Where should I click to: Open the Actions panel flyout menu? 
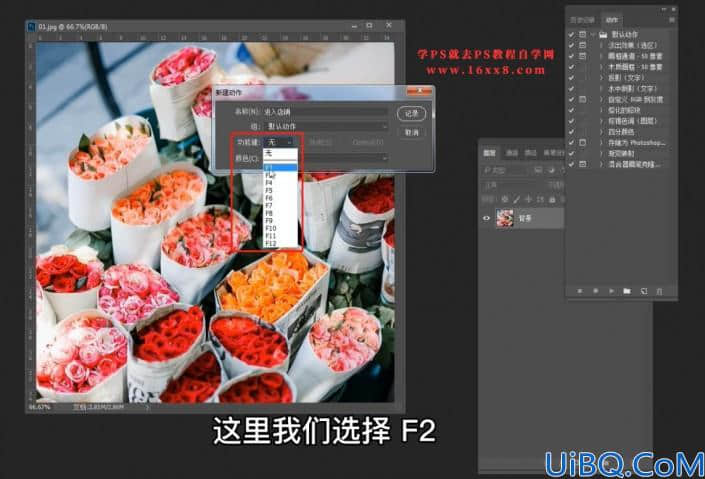pyautogui.click(x=672, y=20)
